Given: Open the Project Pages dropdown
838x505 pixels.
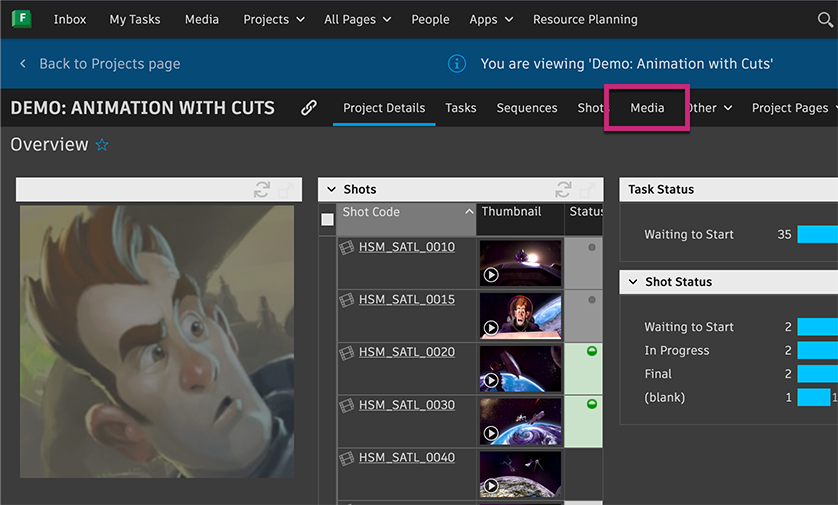Looking at the screenshot, I should pyautogui.click(x=794, y=108).
